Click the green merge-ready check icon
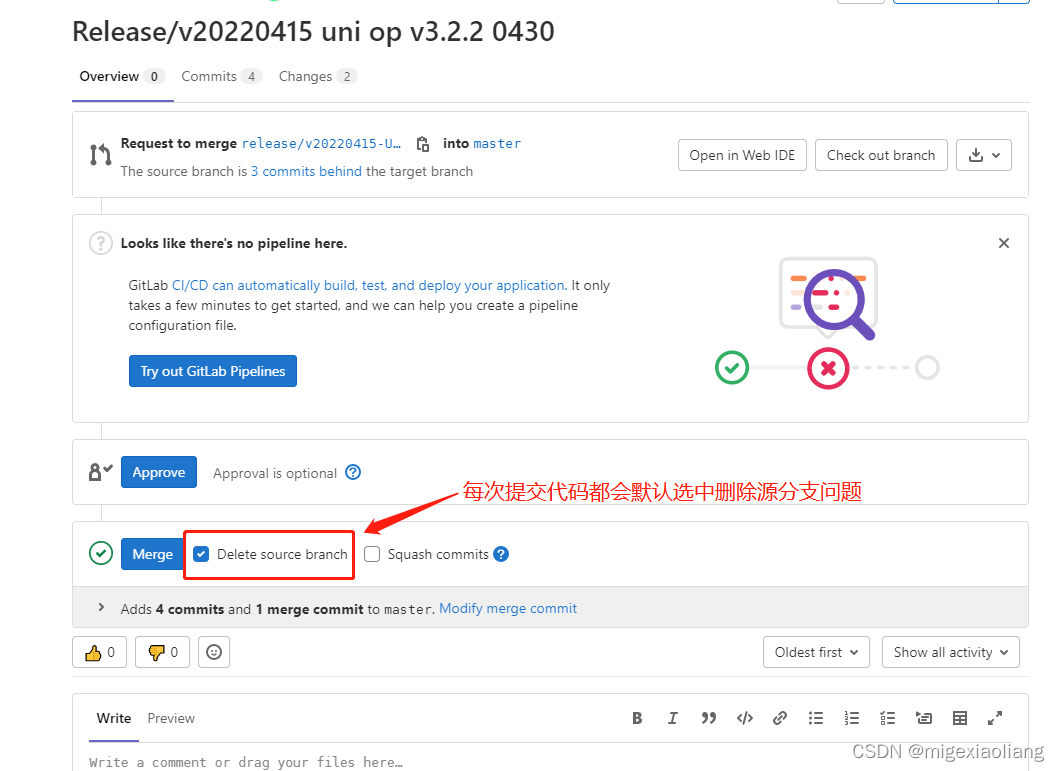Viewport: 1059px width, 771px height. click(x=101, y=554)
